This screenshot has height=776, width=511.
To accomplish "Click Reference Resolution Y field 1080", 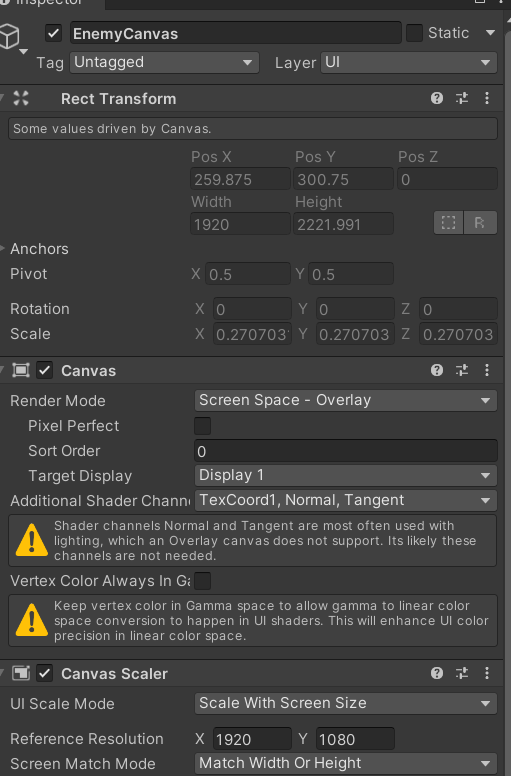I will pos(355,739).
